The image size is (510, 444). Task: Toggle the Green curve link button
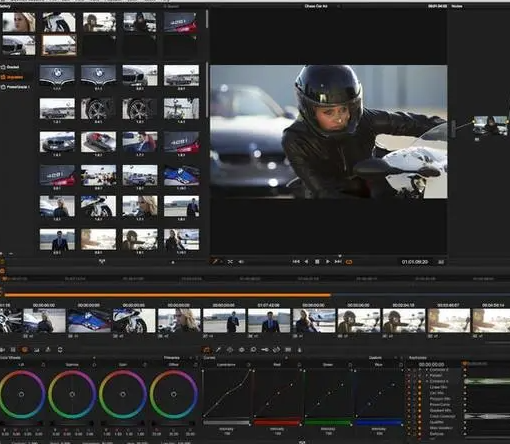pos(350,365)
